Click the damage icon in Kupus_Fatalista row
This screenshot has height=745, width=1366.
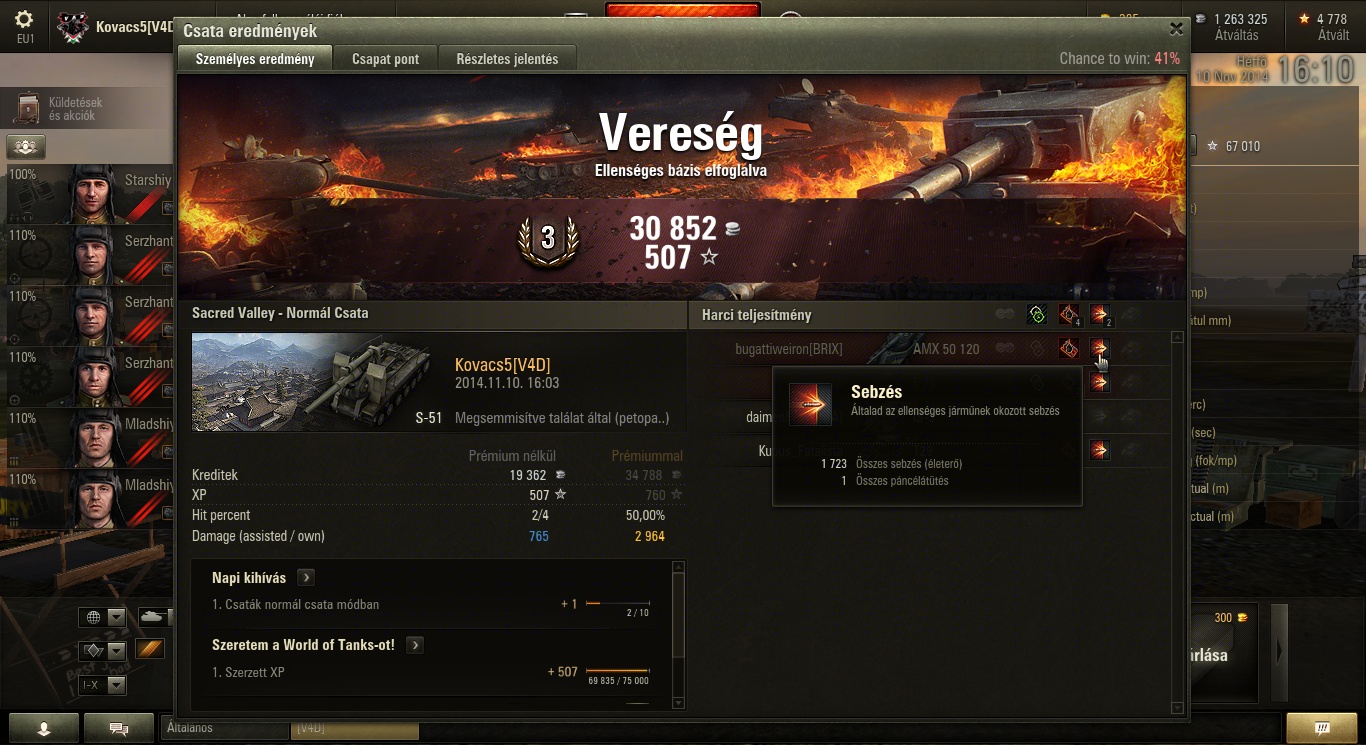[1099, 450]
